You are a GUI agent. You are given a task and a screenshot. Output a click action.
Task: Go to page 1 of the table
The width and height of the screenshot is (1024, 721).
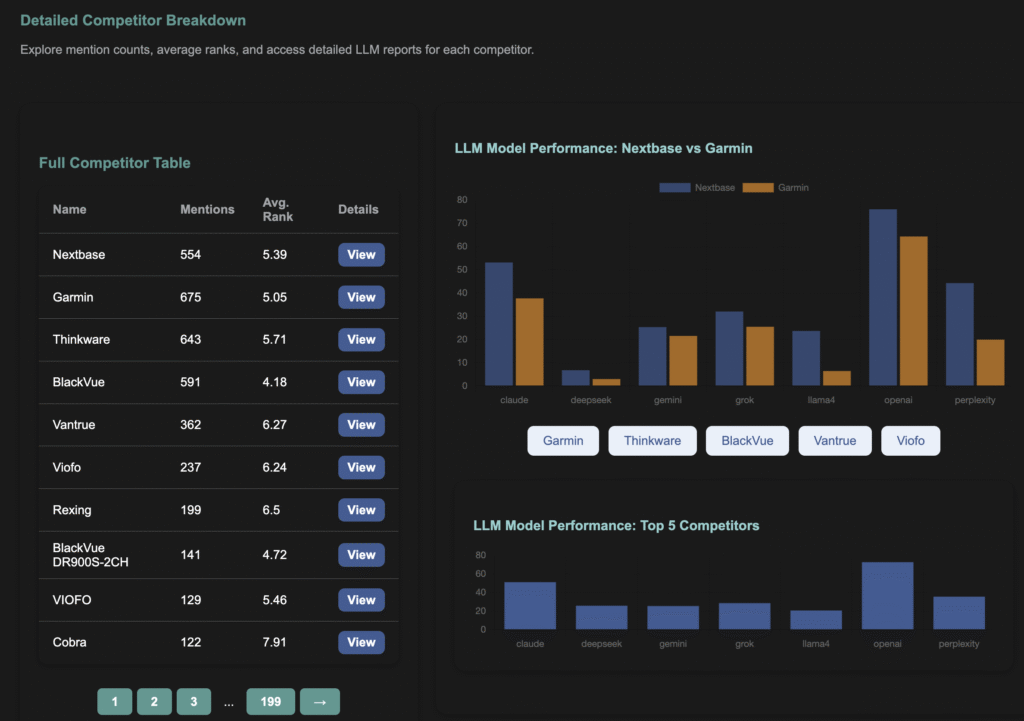[115, 701]
